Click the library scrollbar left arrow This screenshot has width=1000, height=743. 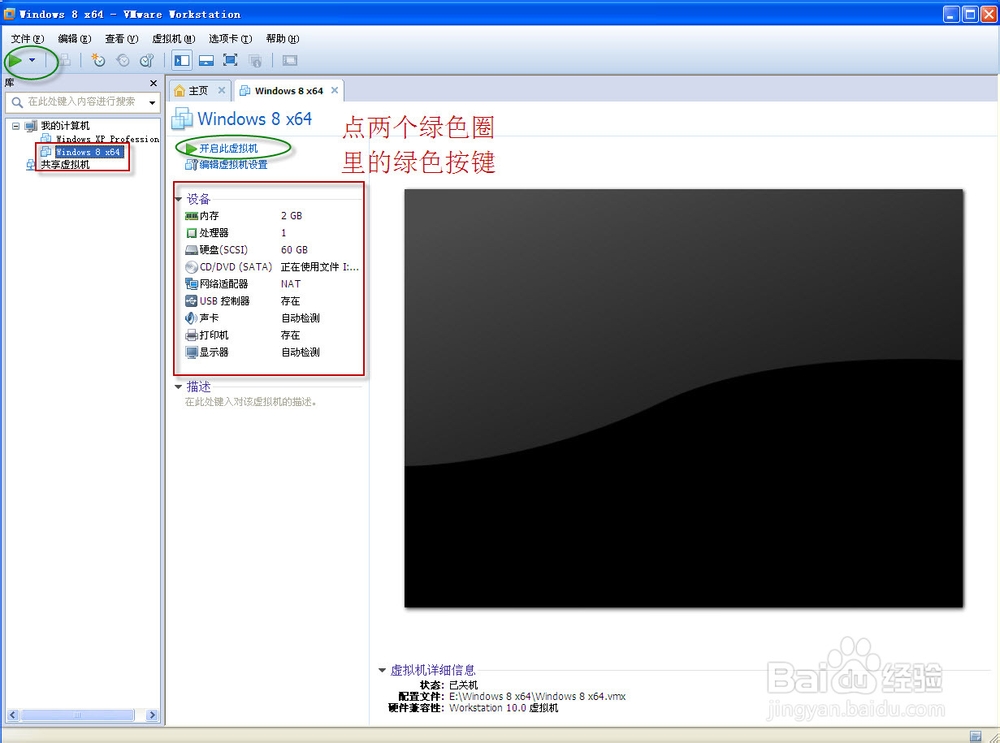13,715
